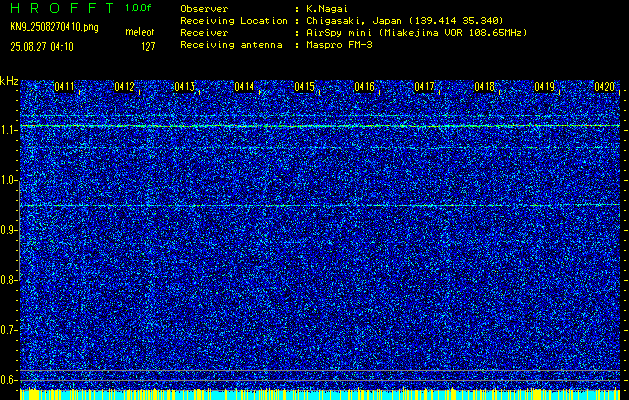Click the 0.8 frequency axis label
Screen dimensions: 629x400
[8, 280]
